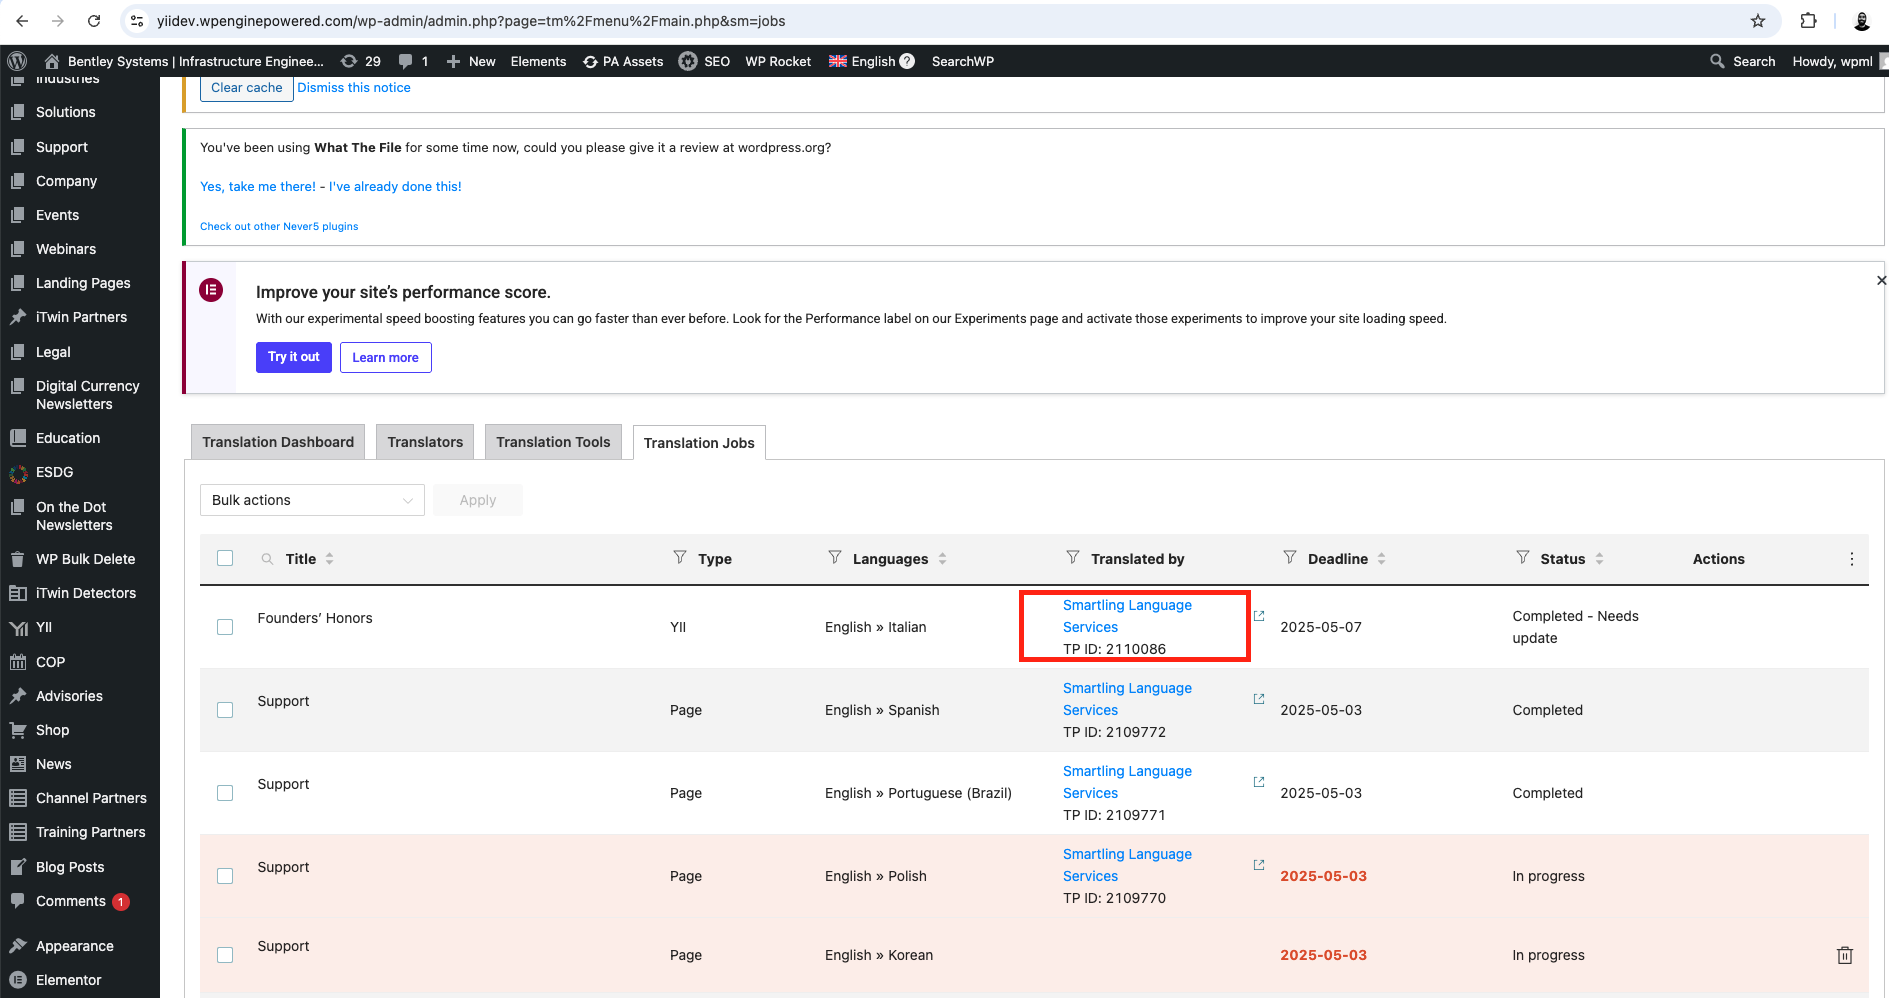Check the select-all checkbox in table header
The height and width of the screenshot is (998, 1889).
pos(225,558)
